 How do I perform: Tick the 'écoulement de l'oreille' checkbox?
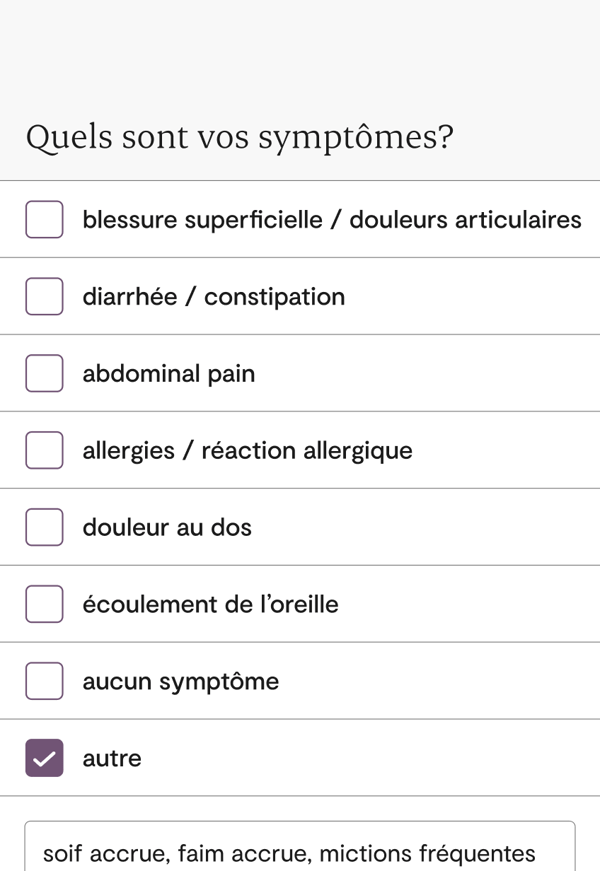point(44,604)
